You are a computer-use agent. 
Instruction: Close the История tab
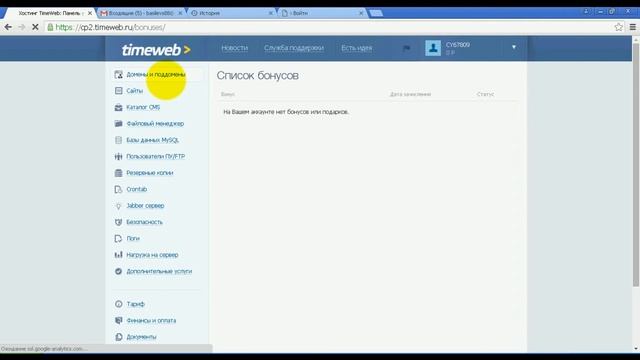coord(271,13)
